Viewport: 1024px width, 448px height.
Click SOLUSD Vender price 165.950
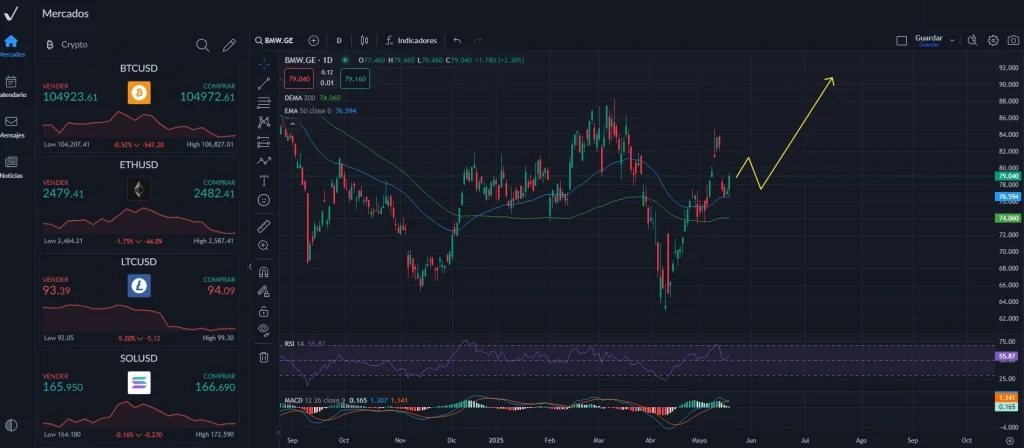tap(63, 387)
